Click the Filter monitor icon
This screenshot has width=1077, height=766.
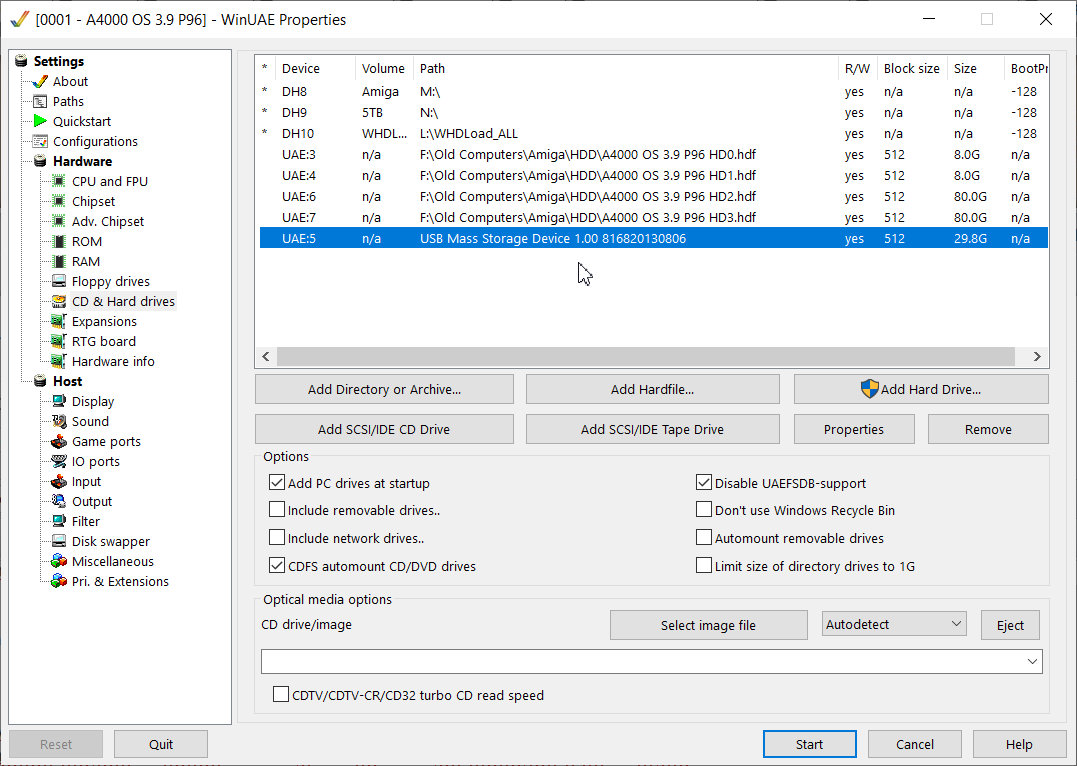coord(59,521)
